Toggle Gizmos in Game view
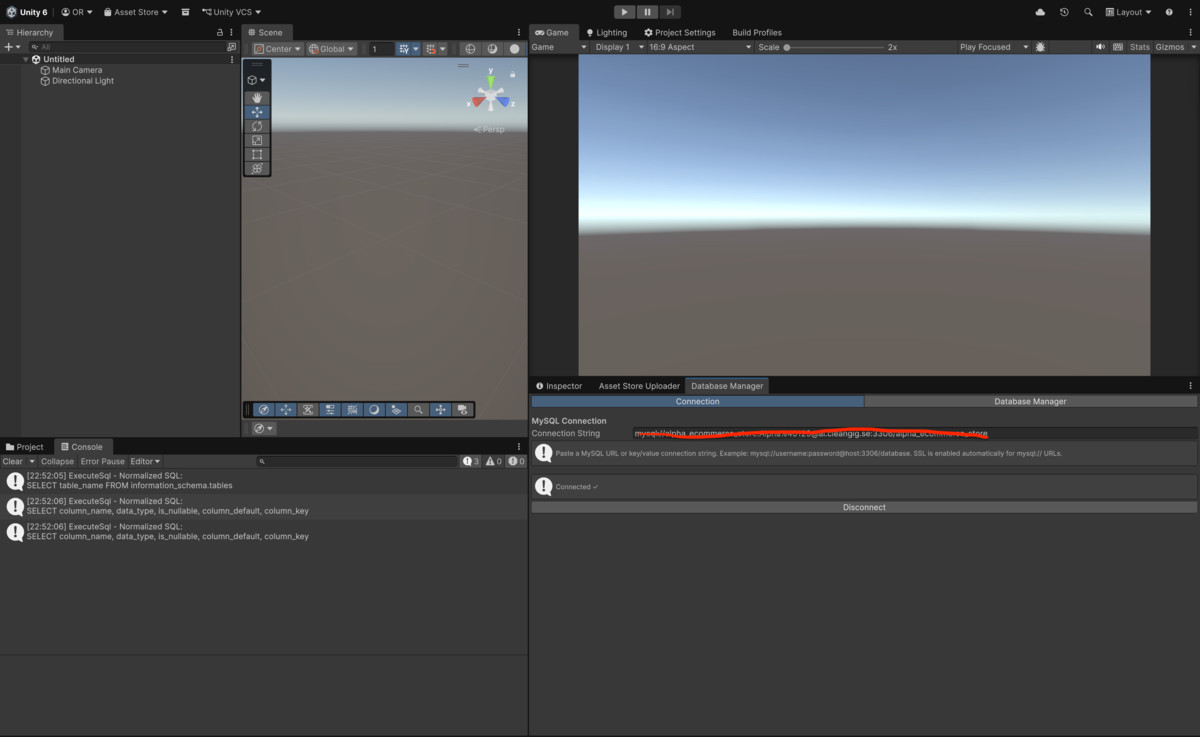This screenshot has width=1200, height=737. click(x=1169, y=47)
